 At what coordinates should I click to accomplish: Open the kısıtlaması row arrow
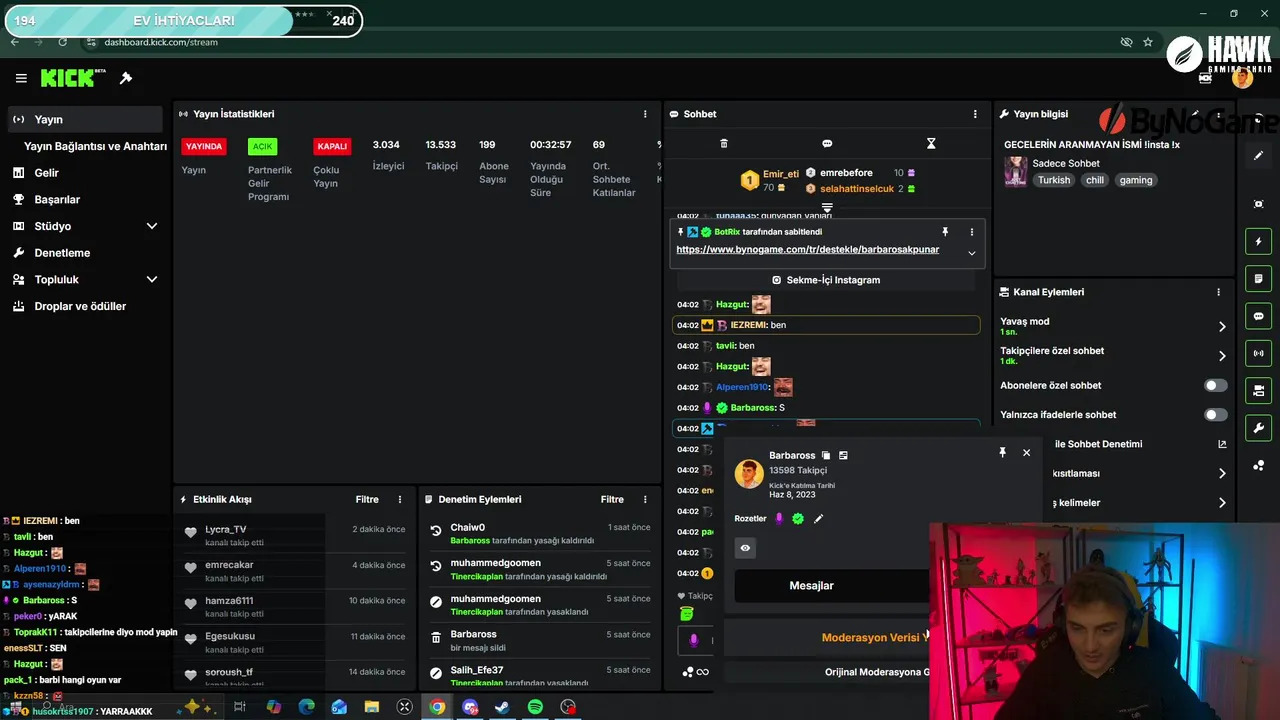1222,474
